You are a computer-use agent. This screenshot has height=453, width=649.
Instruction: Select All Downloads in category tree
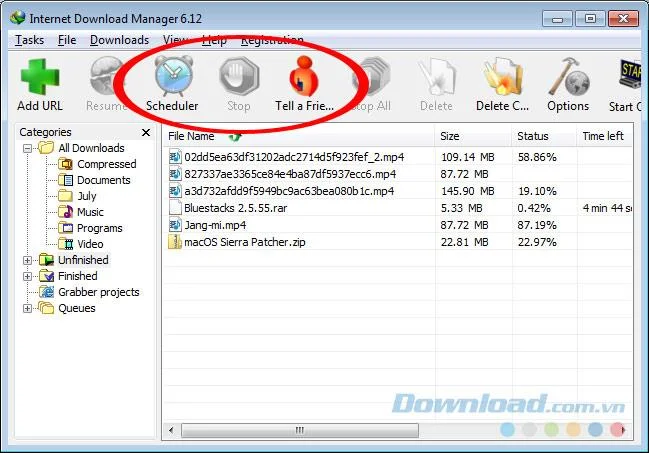(91, 148)
